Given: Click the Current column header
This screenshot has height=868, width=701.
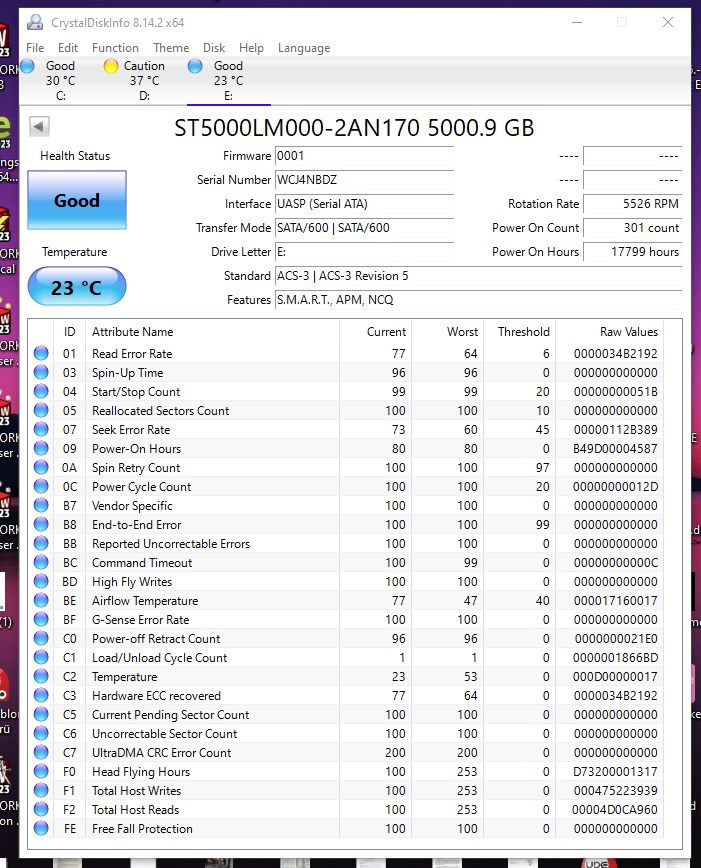Looking at the screenshot, I should (x=375, y=332).
